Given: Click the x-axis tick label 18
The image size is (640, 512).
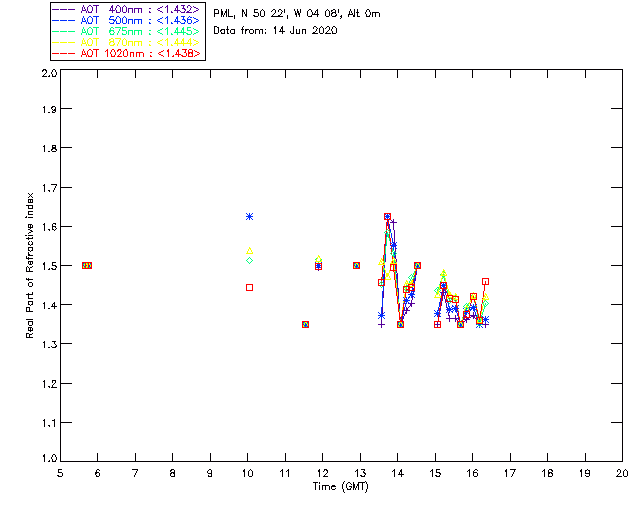Looking at the screenshot, I should (547, 473).
